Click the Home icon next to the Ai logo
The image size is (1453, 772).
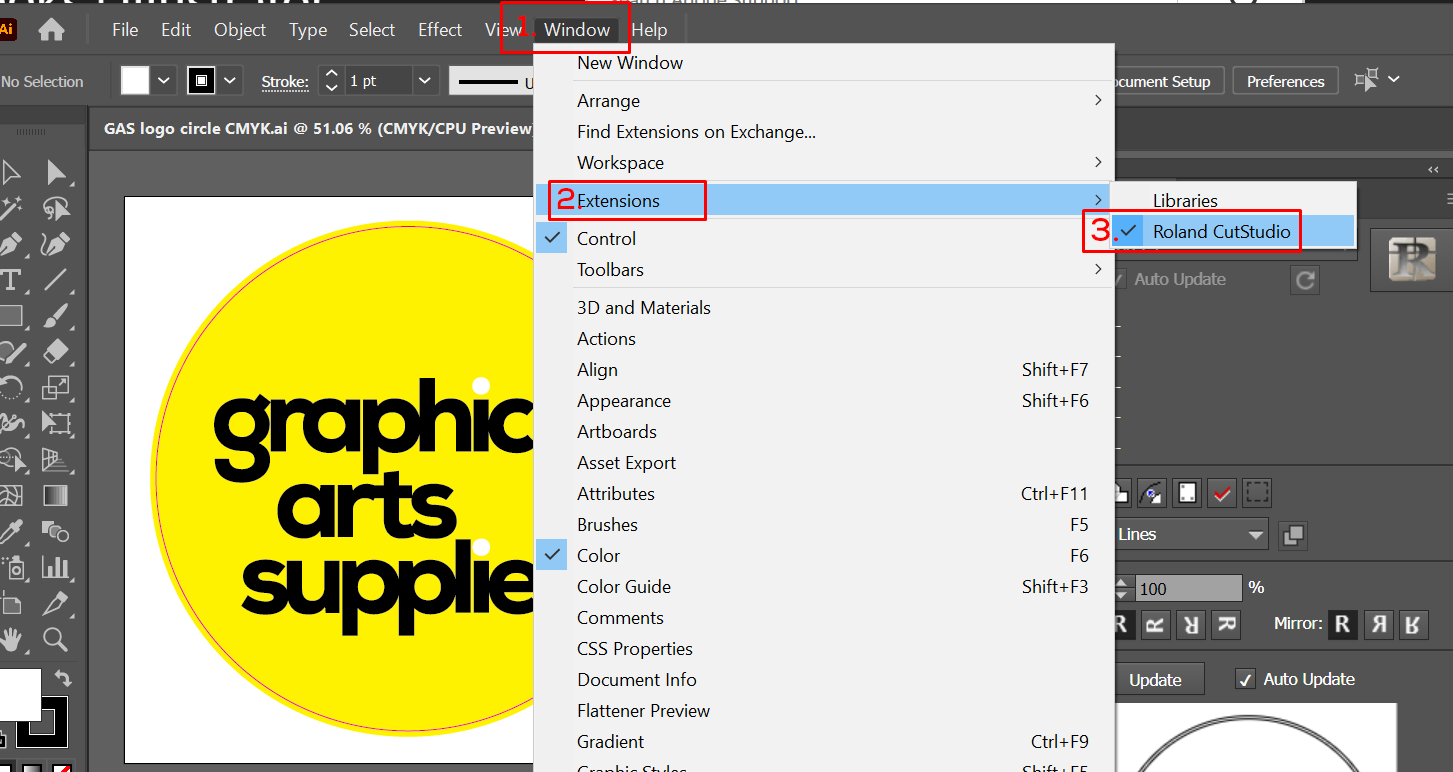(x=50, y=30)
